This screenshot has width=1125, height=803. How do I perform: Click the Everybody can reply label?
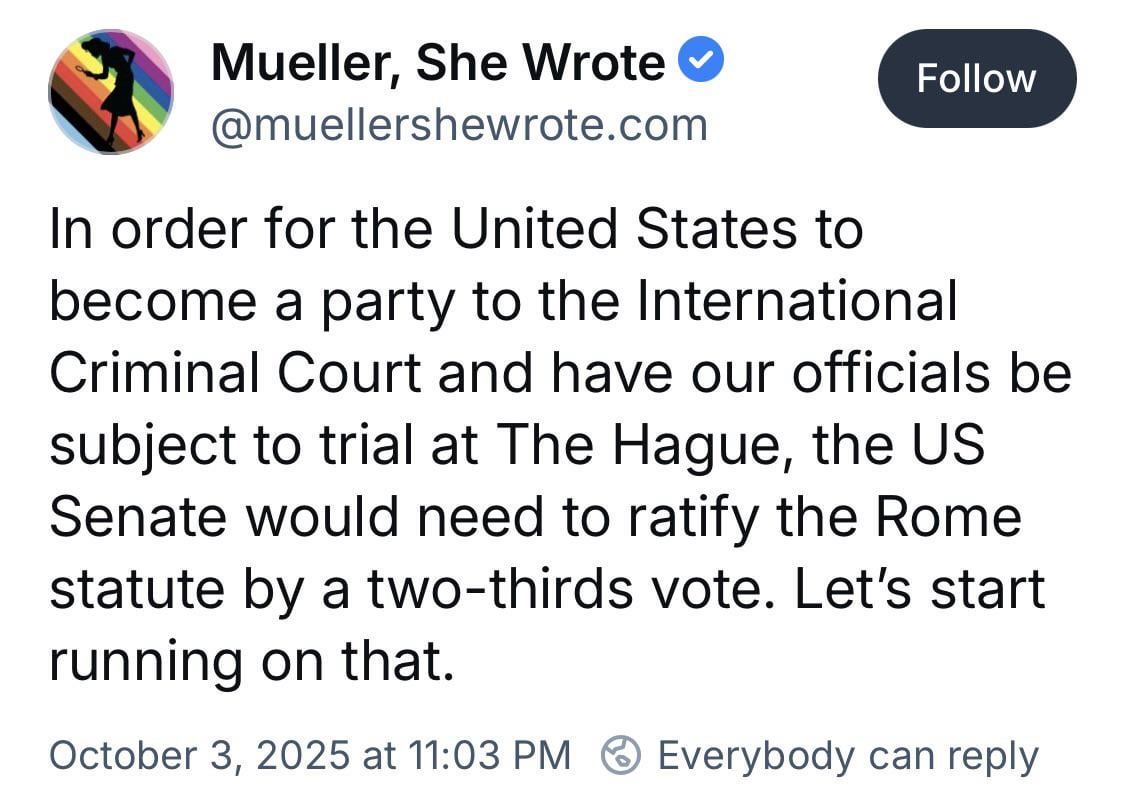[848, 755]
